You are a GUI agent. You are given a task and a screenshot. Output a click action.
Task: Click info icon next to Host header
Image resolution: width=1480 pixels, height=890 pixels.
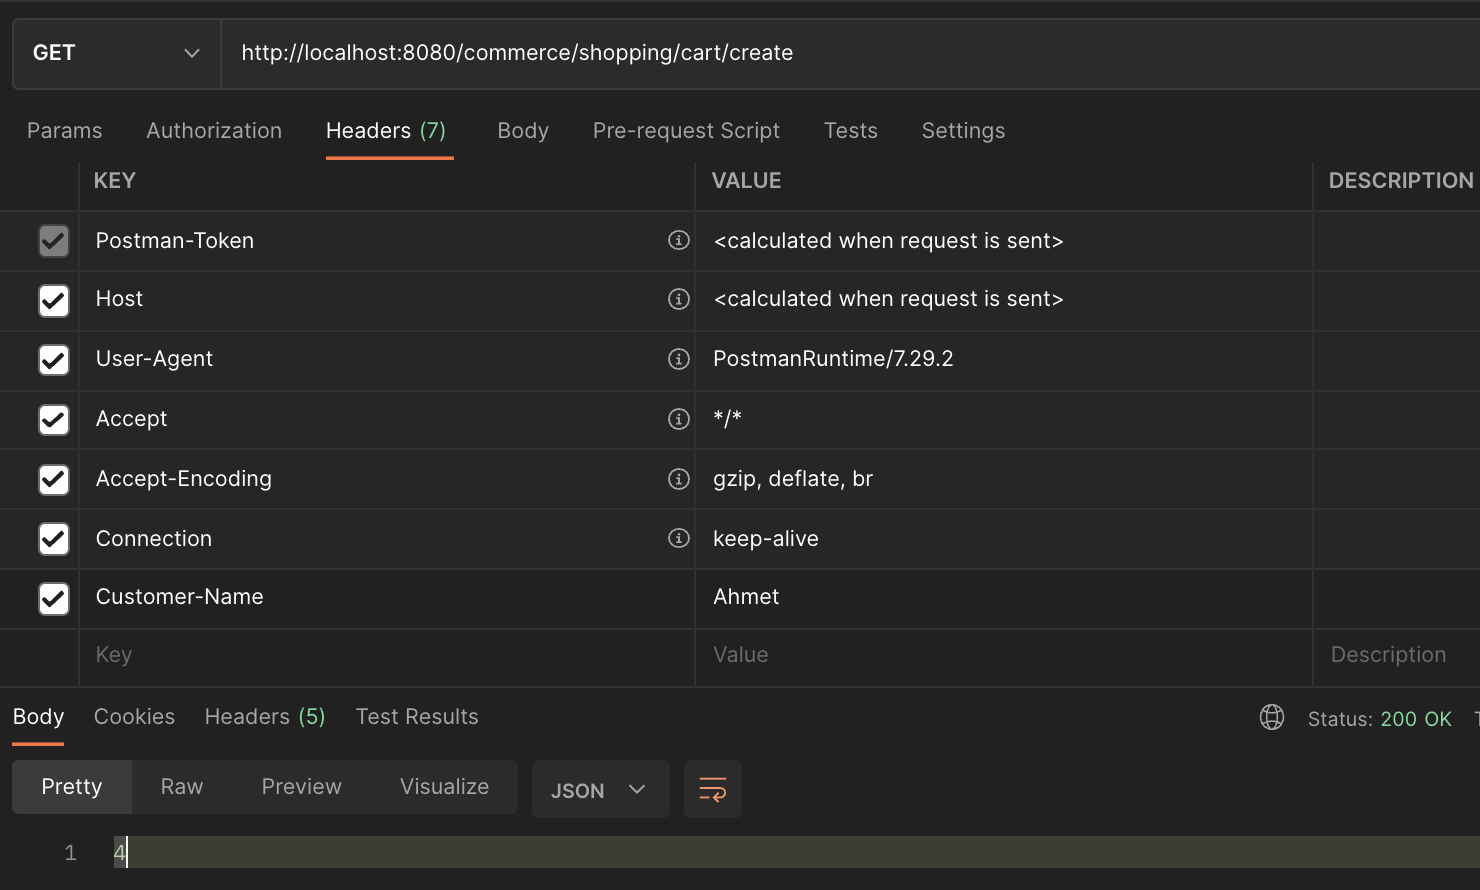pos(679,299)
